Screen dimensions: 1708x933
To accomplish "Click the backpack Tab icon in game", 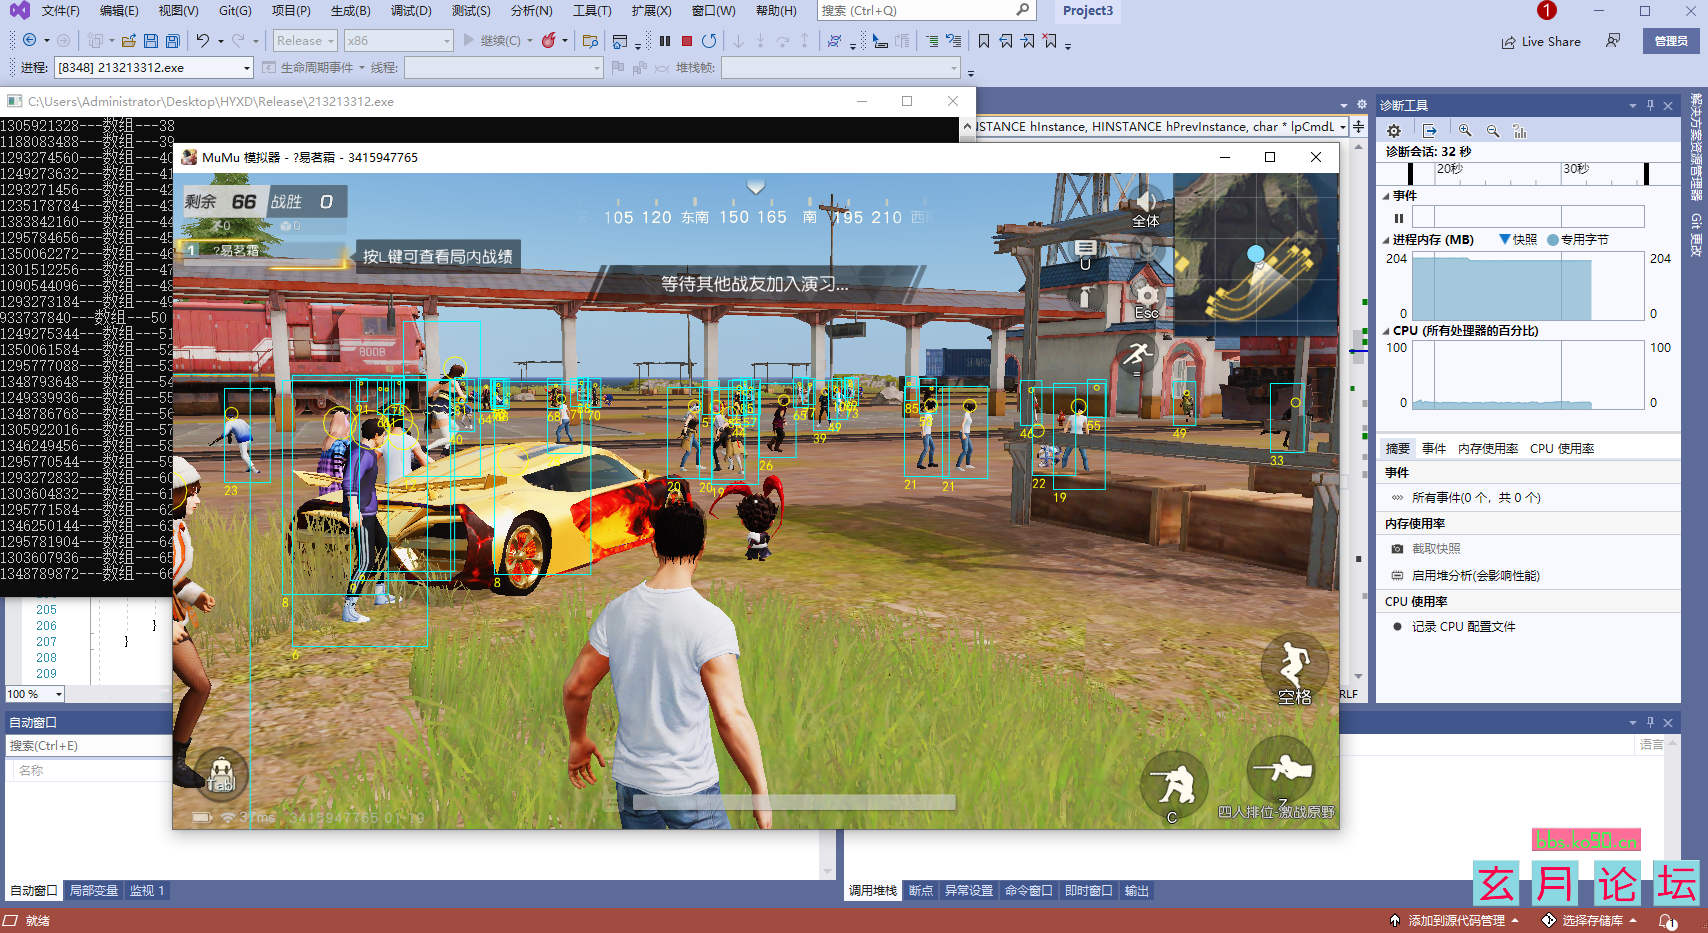I will tap(221, 774).
